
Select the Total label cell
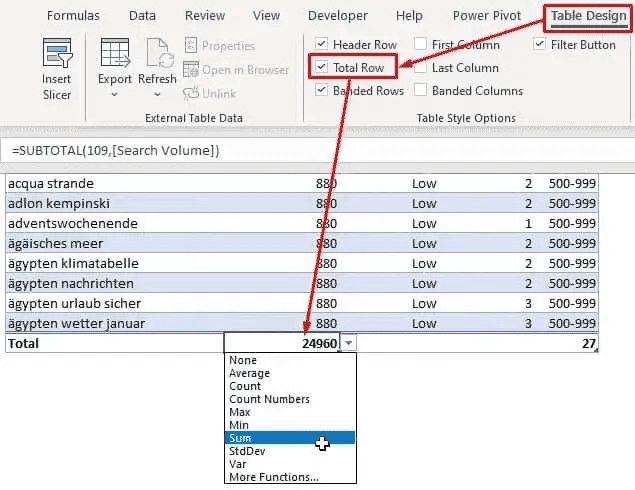115,343
